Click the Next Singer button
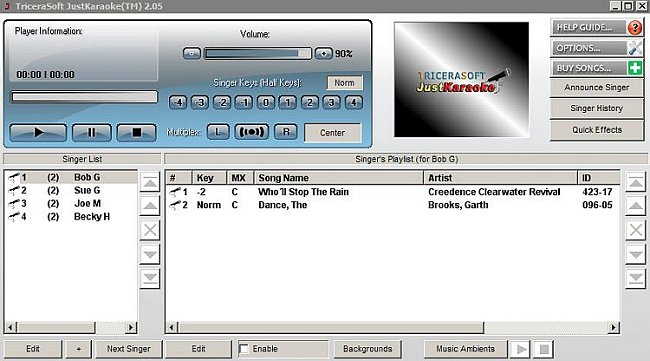Image resolution: width=650 pixels, height=361 pixels. point(129,349)
